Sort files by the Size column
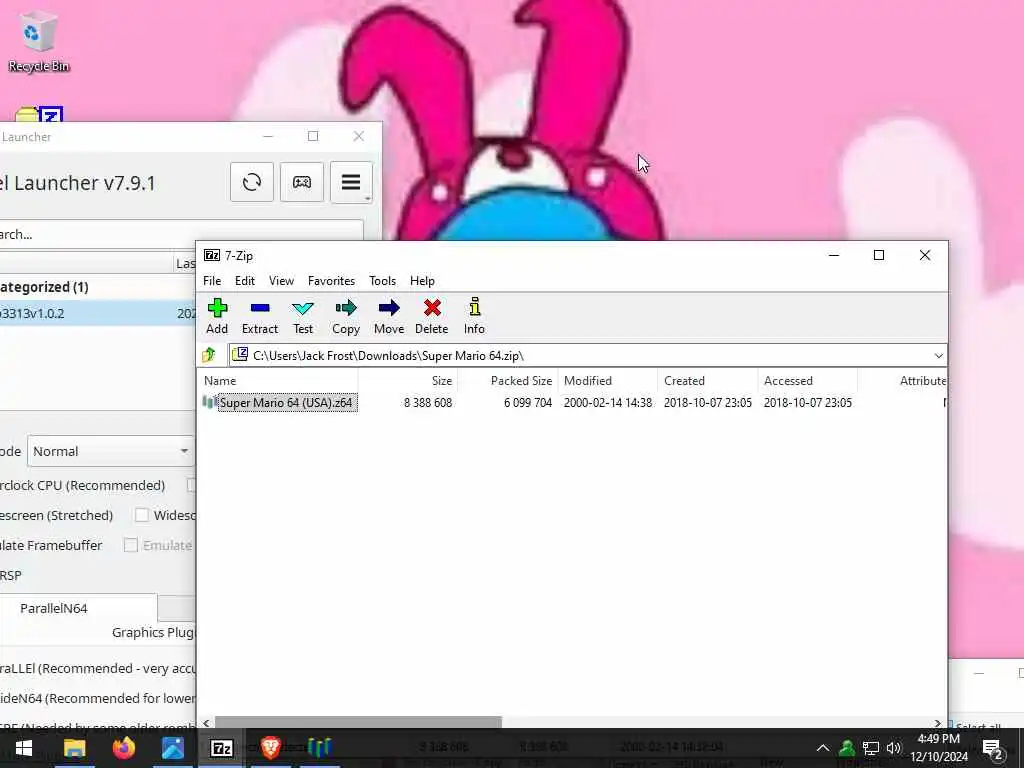The height and width of the screenshot is (768, 1024). pos(408,381)
